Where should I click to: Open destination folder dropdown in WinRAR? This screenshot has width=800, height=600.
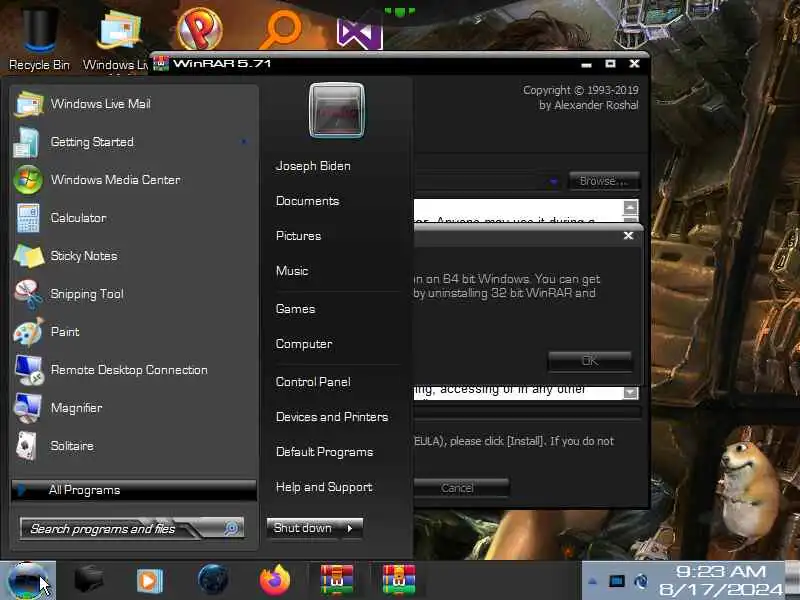point(555,182)
